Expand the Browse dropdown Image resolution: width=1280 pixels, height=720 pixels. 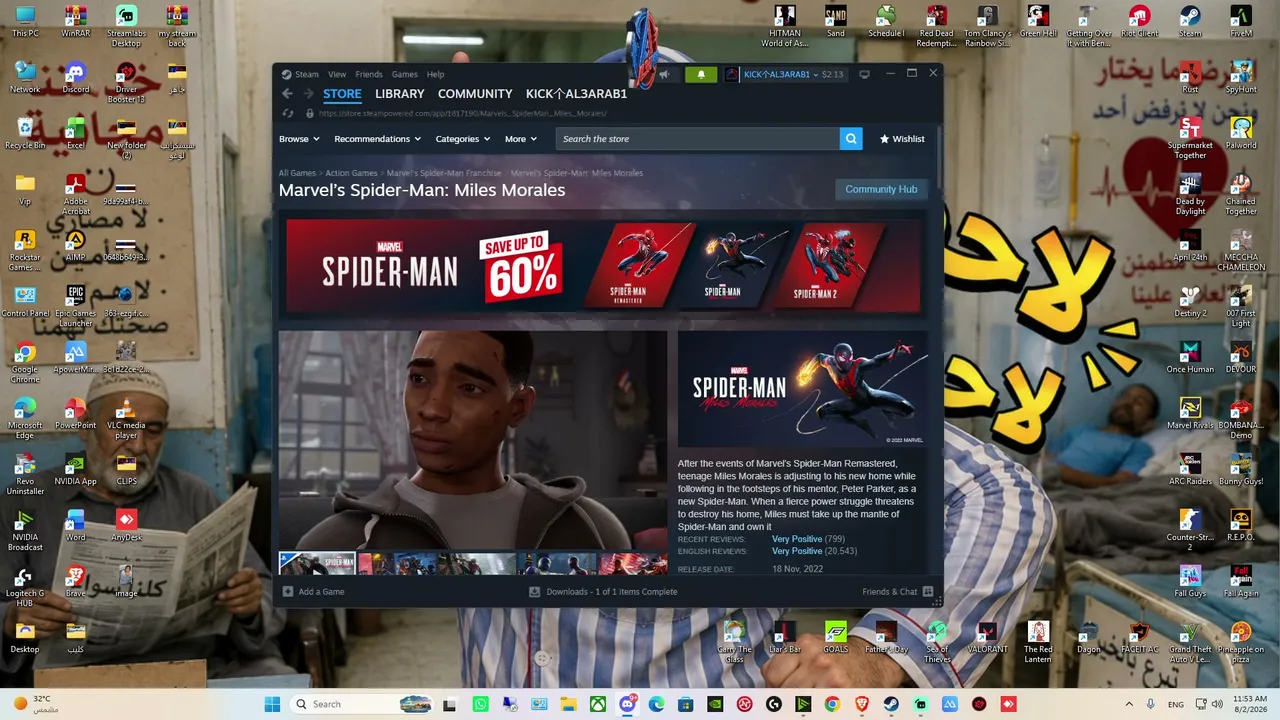(x=299, y=139)
